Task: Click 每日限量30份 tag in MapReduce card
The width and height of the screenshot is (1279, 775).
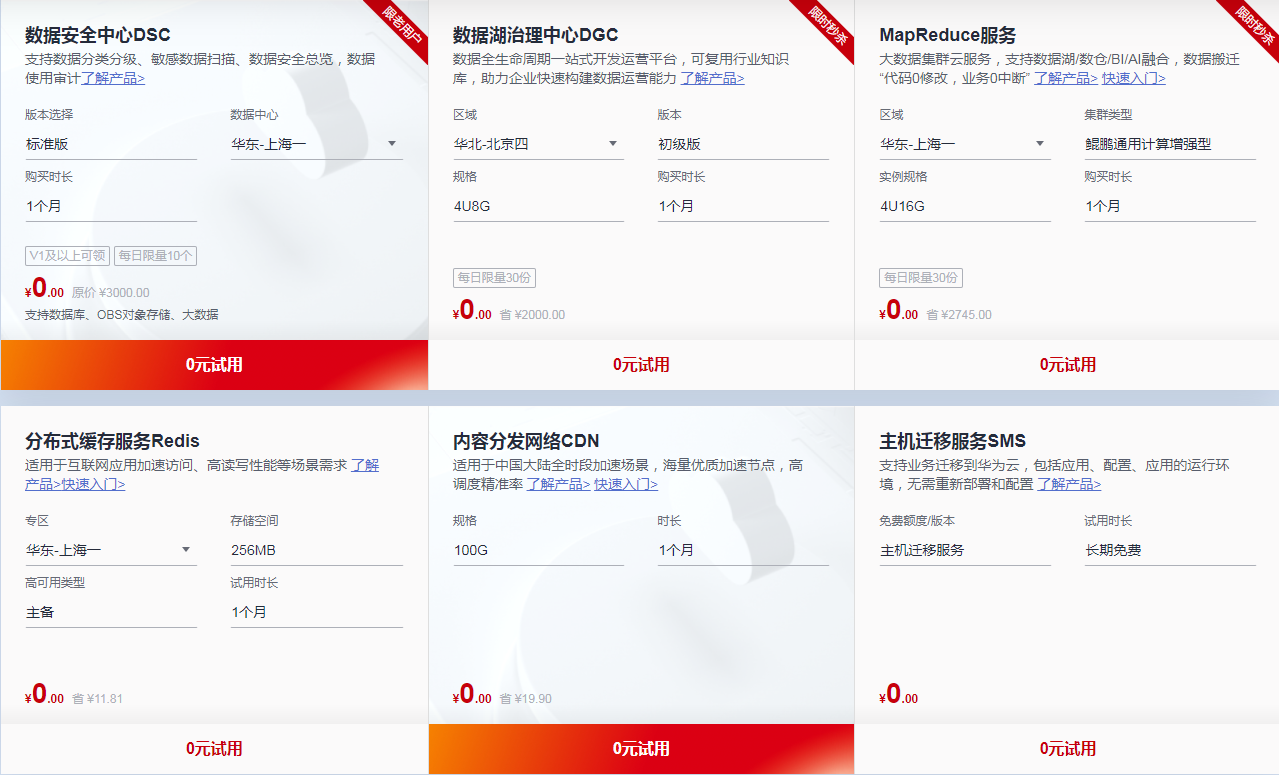Action: tap(921, 277)
